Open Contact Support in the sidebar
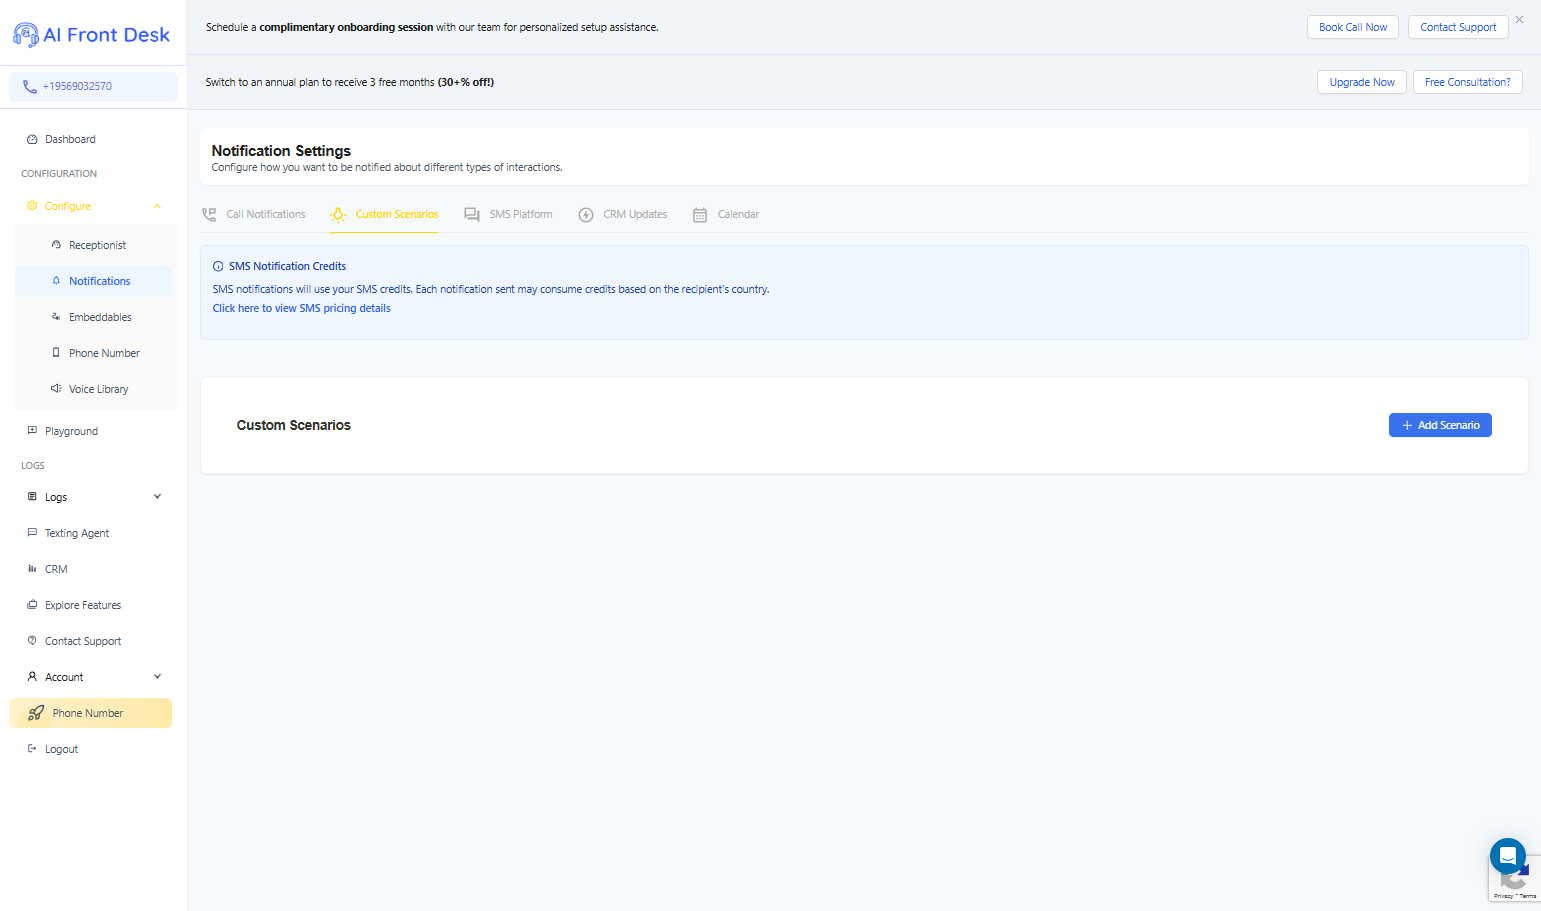This screenshot has height=911, width=1541. [90, 641]
